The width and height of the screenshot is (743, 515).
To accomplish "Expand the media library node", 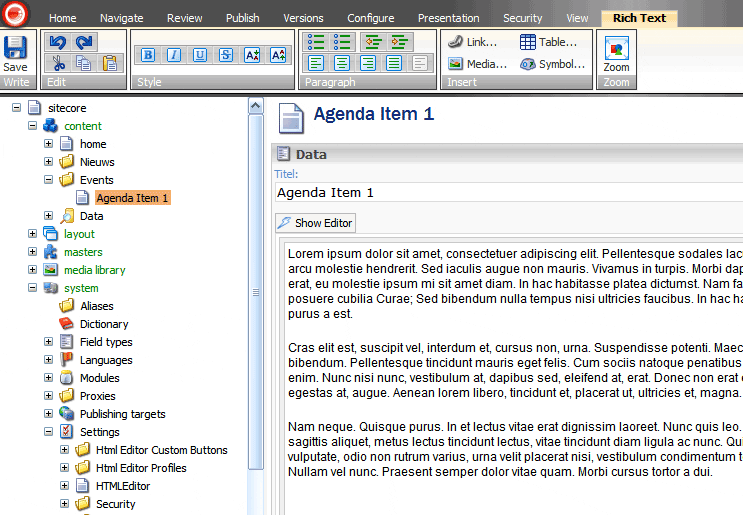I will (x=33, y=270).
